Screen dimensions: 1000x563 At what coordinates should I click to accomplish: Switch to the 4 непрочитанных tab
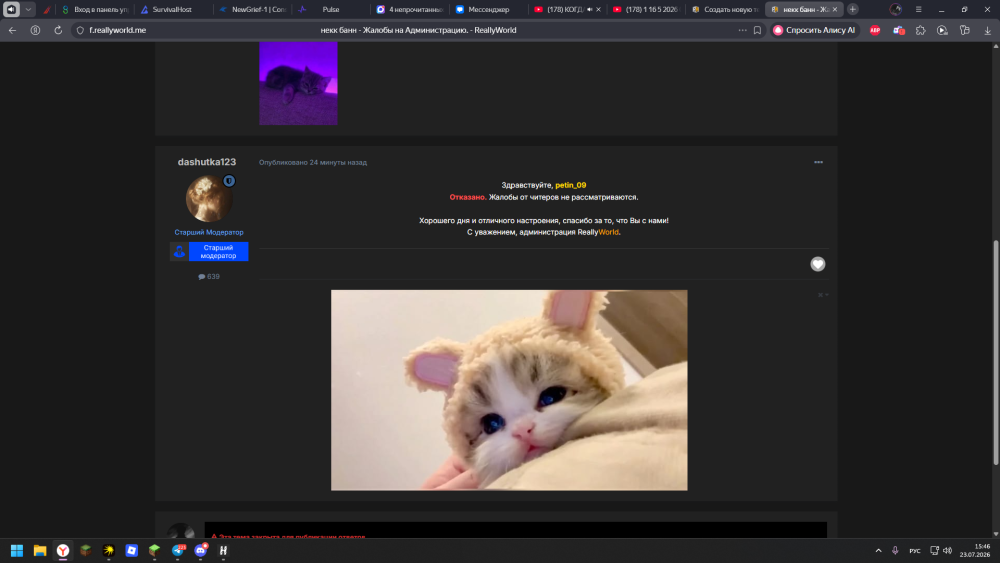coord(409,10)
